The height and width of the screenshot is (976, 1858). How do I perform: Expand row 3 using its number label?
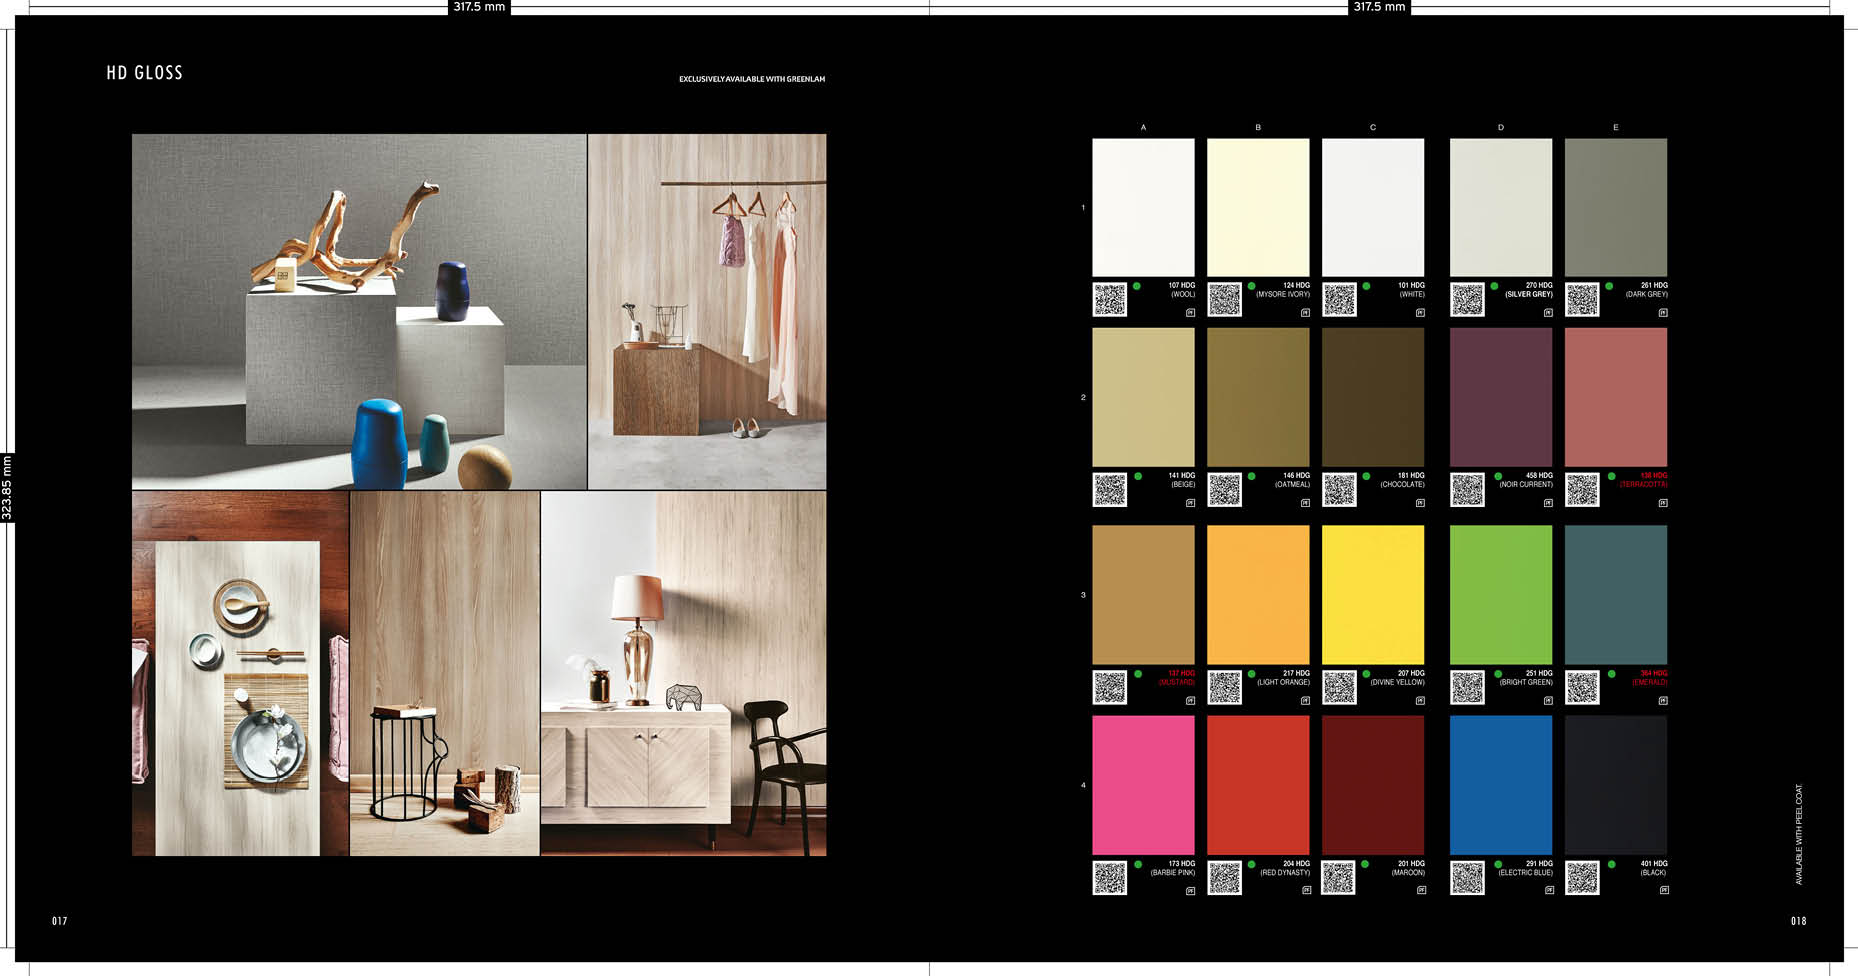[1082, 596]
